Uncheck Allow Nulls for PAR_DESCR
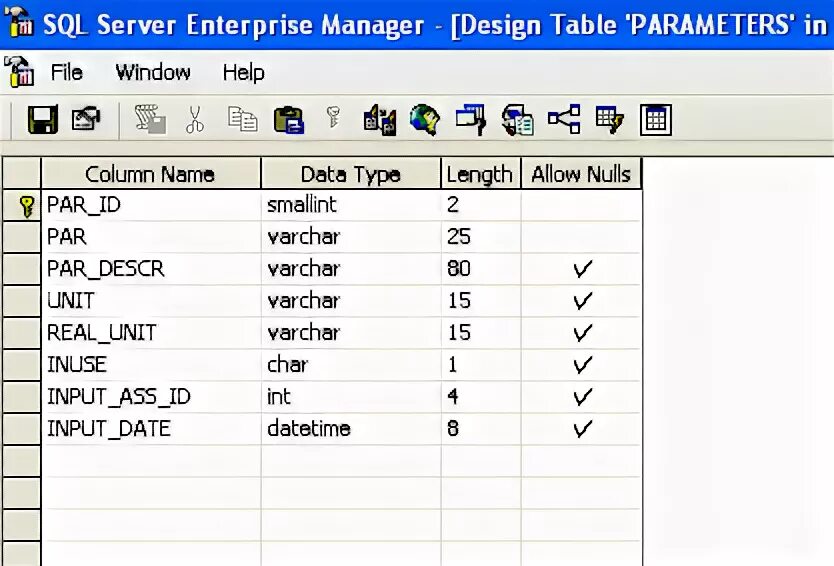 [581, 269]
